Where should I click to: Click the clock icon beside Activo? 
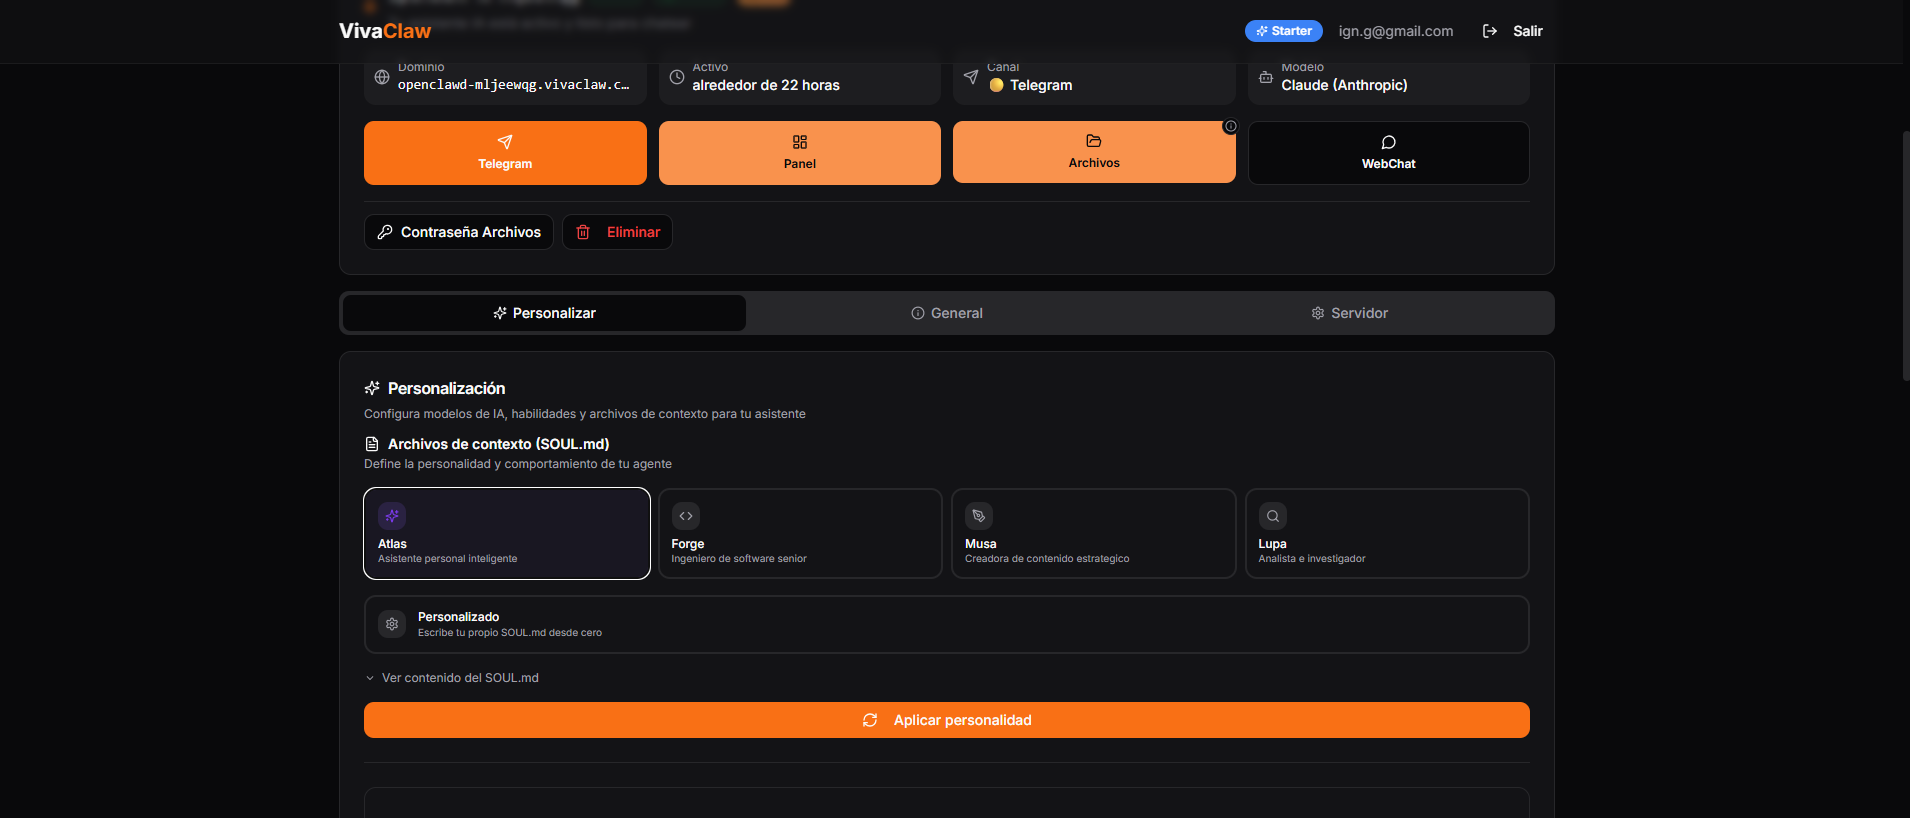click(677, 77)
